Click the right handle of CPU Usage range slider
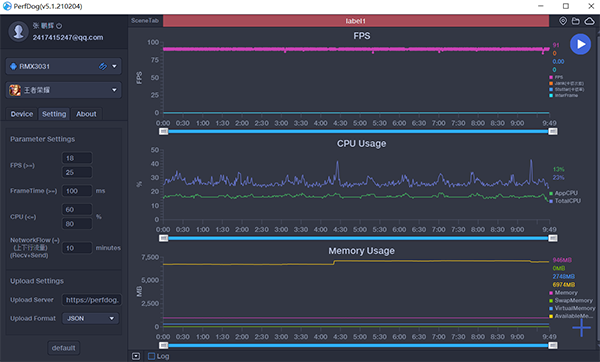 coord(553,238)
